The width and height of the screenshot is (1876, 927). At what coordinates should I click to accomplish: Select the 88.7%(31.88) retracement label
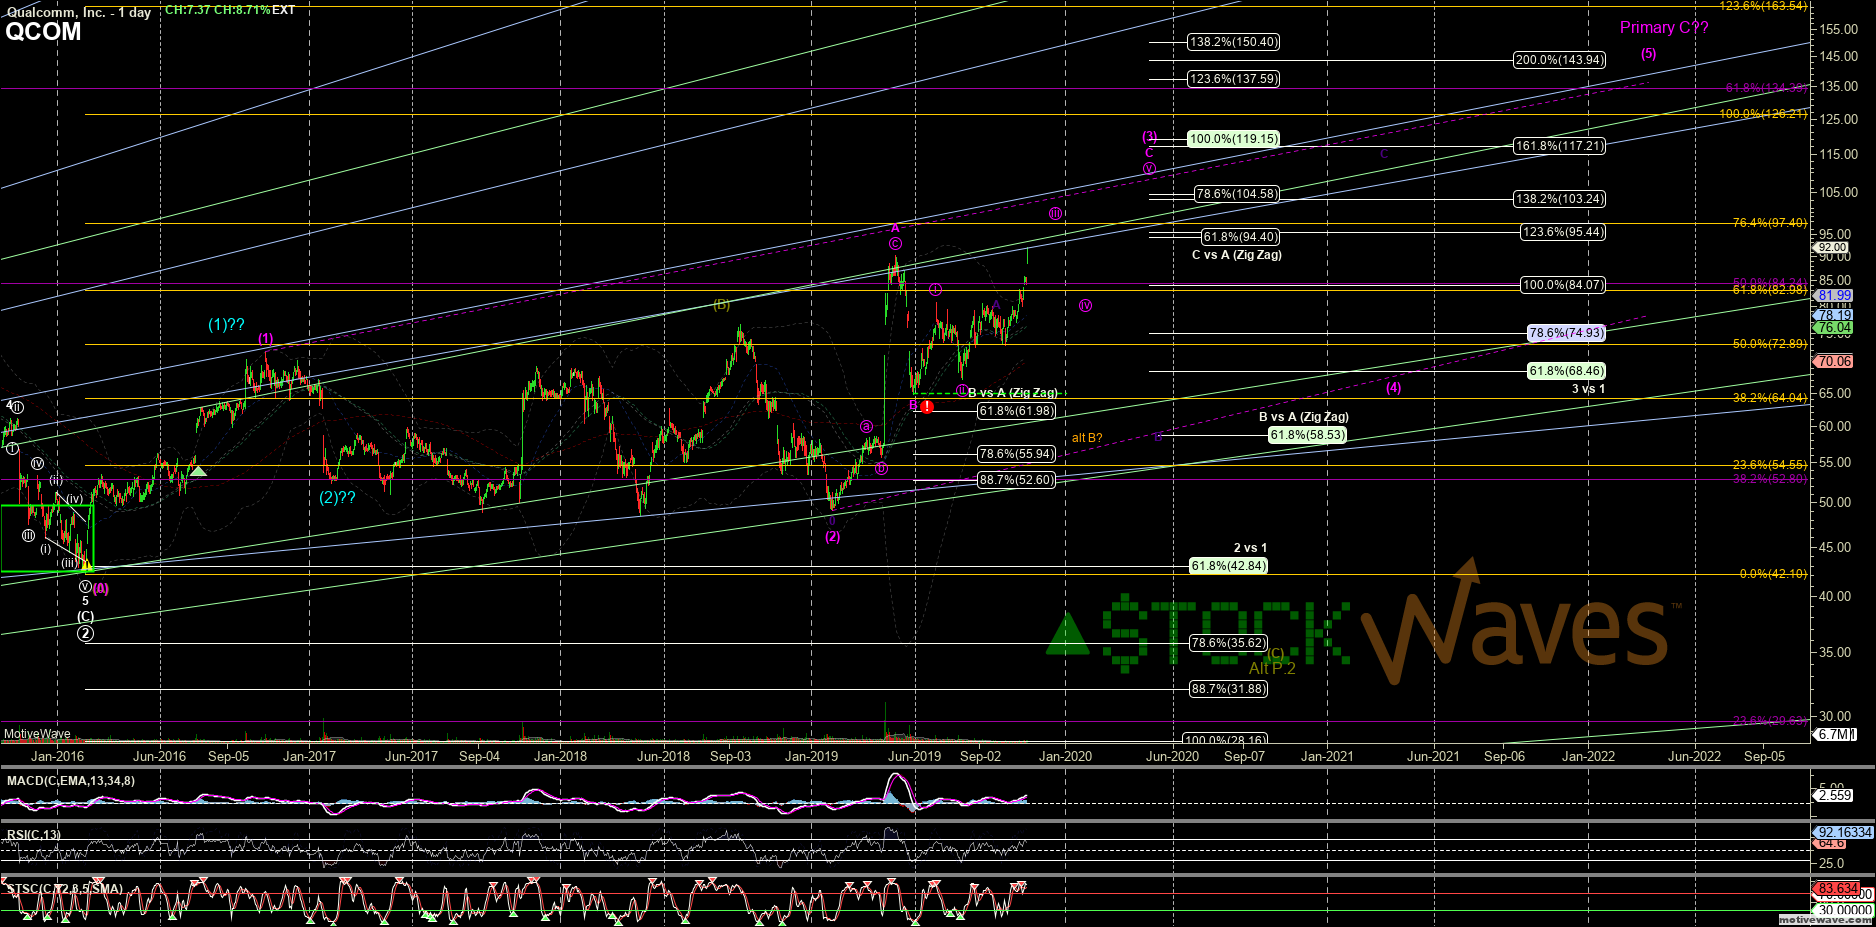[1228, 689]
